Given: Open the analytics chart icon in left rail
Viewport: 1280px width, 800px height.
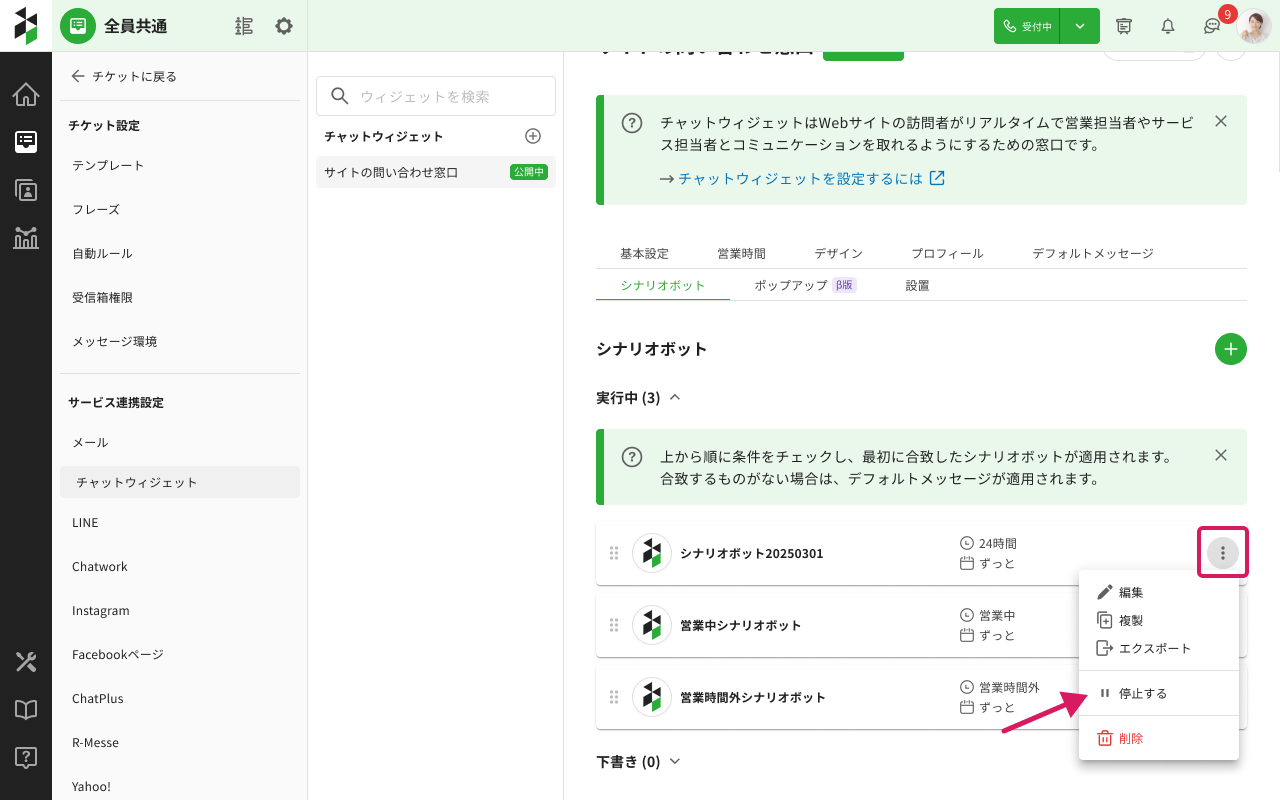Looking at the screenshot, I should pyautogui.click(x=26, y=238).
